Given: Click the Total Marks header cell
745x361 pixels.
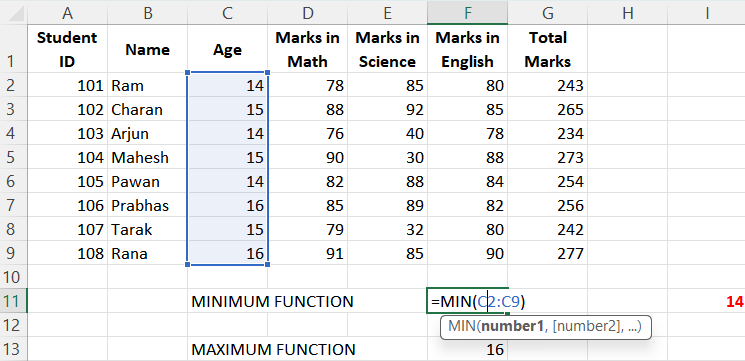Looking at the screenshot, I should (x=547, y=49).
